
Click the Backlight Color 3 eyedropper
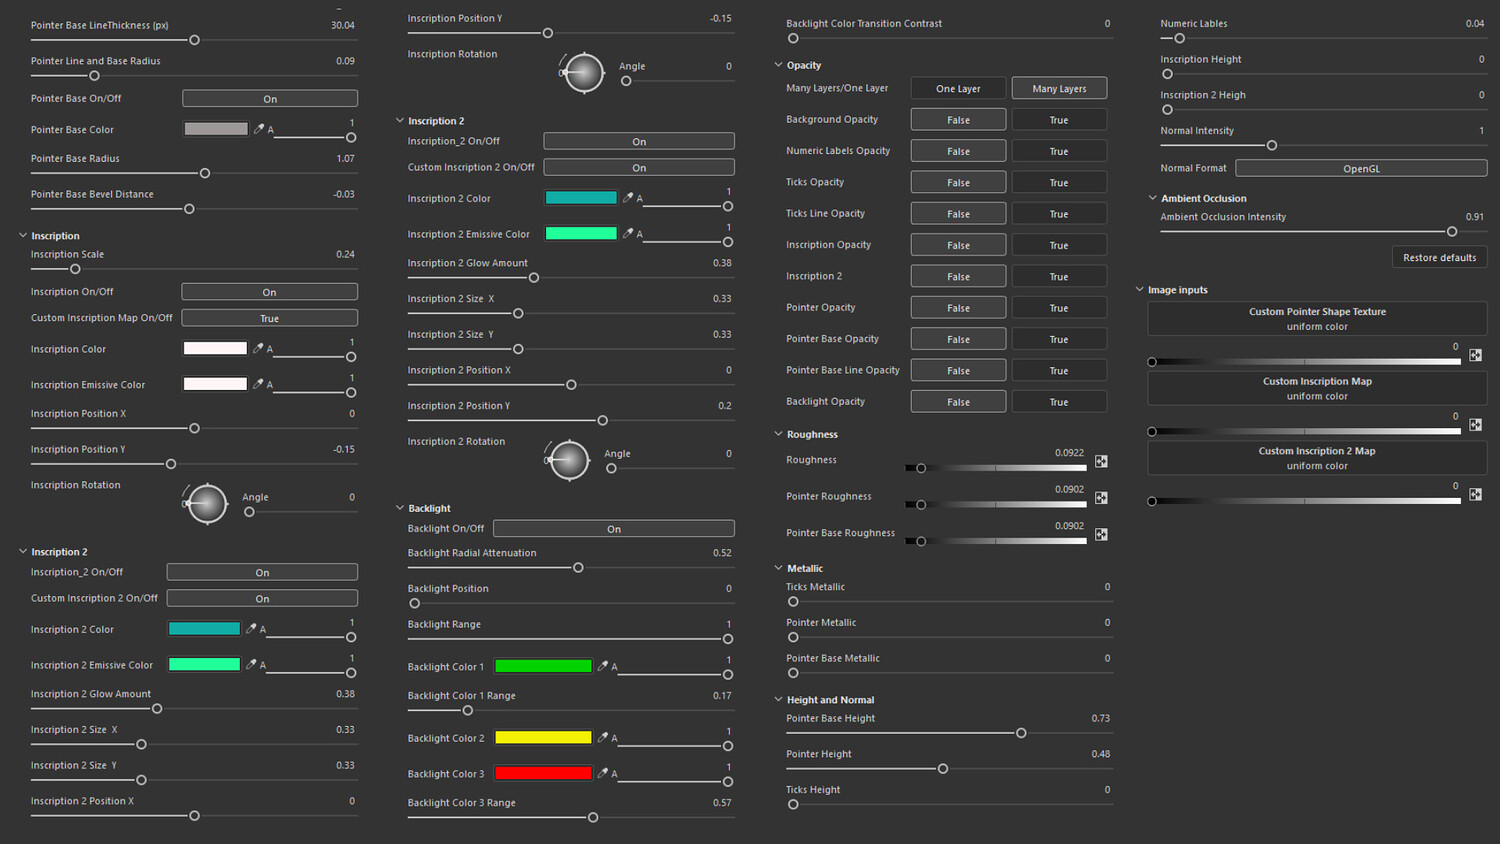603,773
